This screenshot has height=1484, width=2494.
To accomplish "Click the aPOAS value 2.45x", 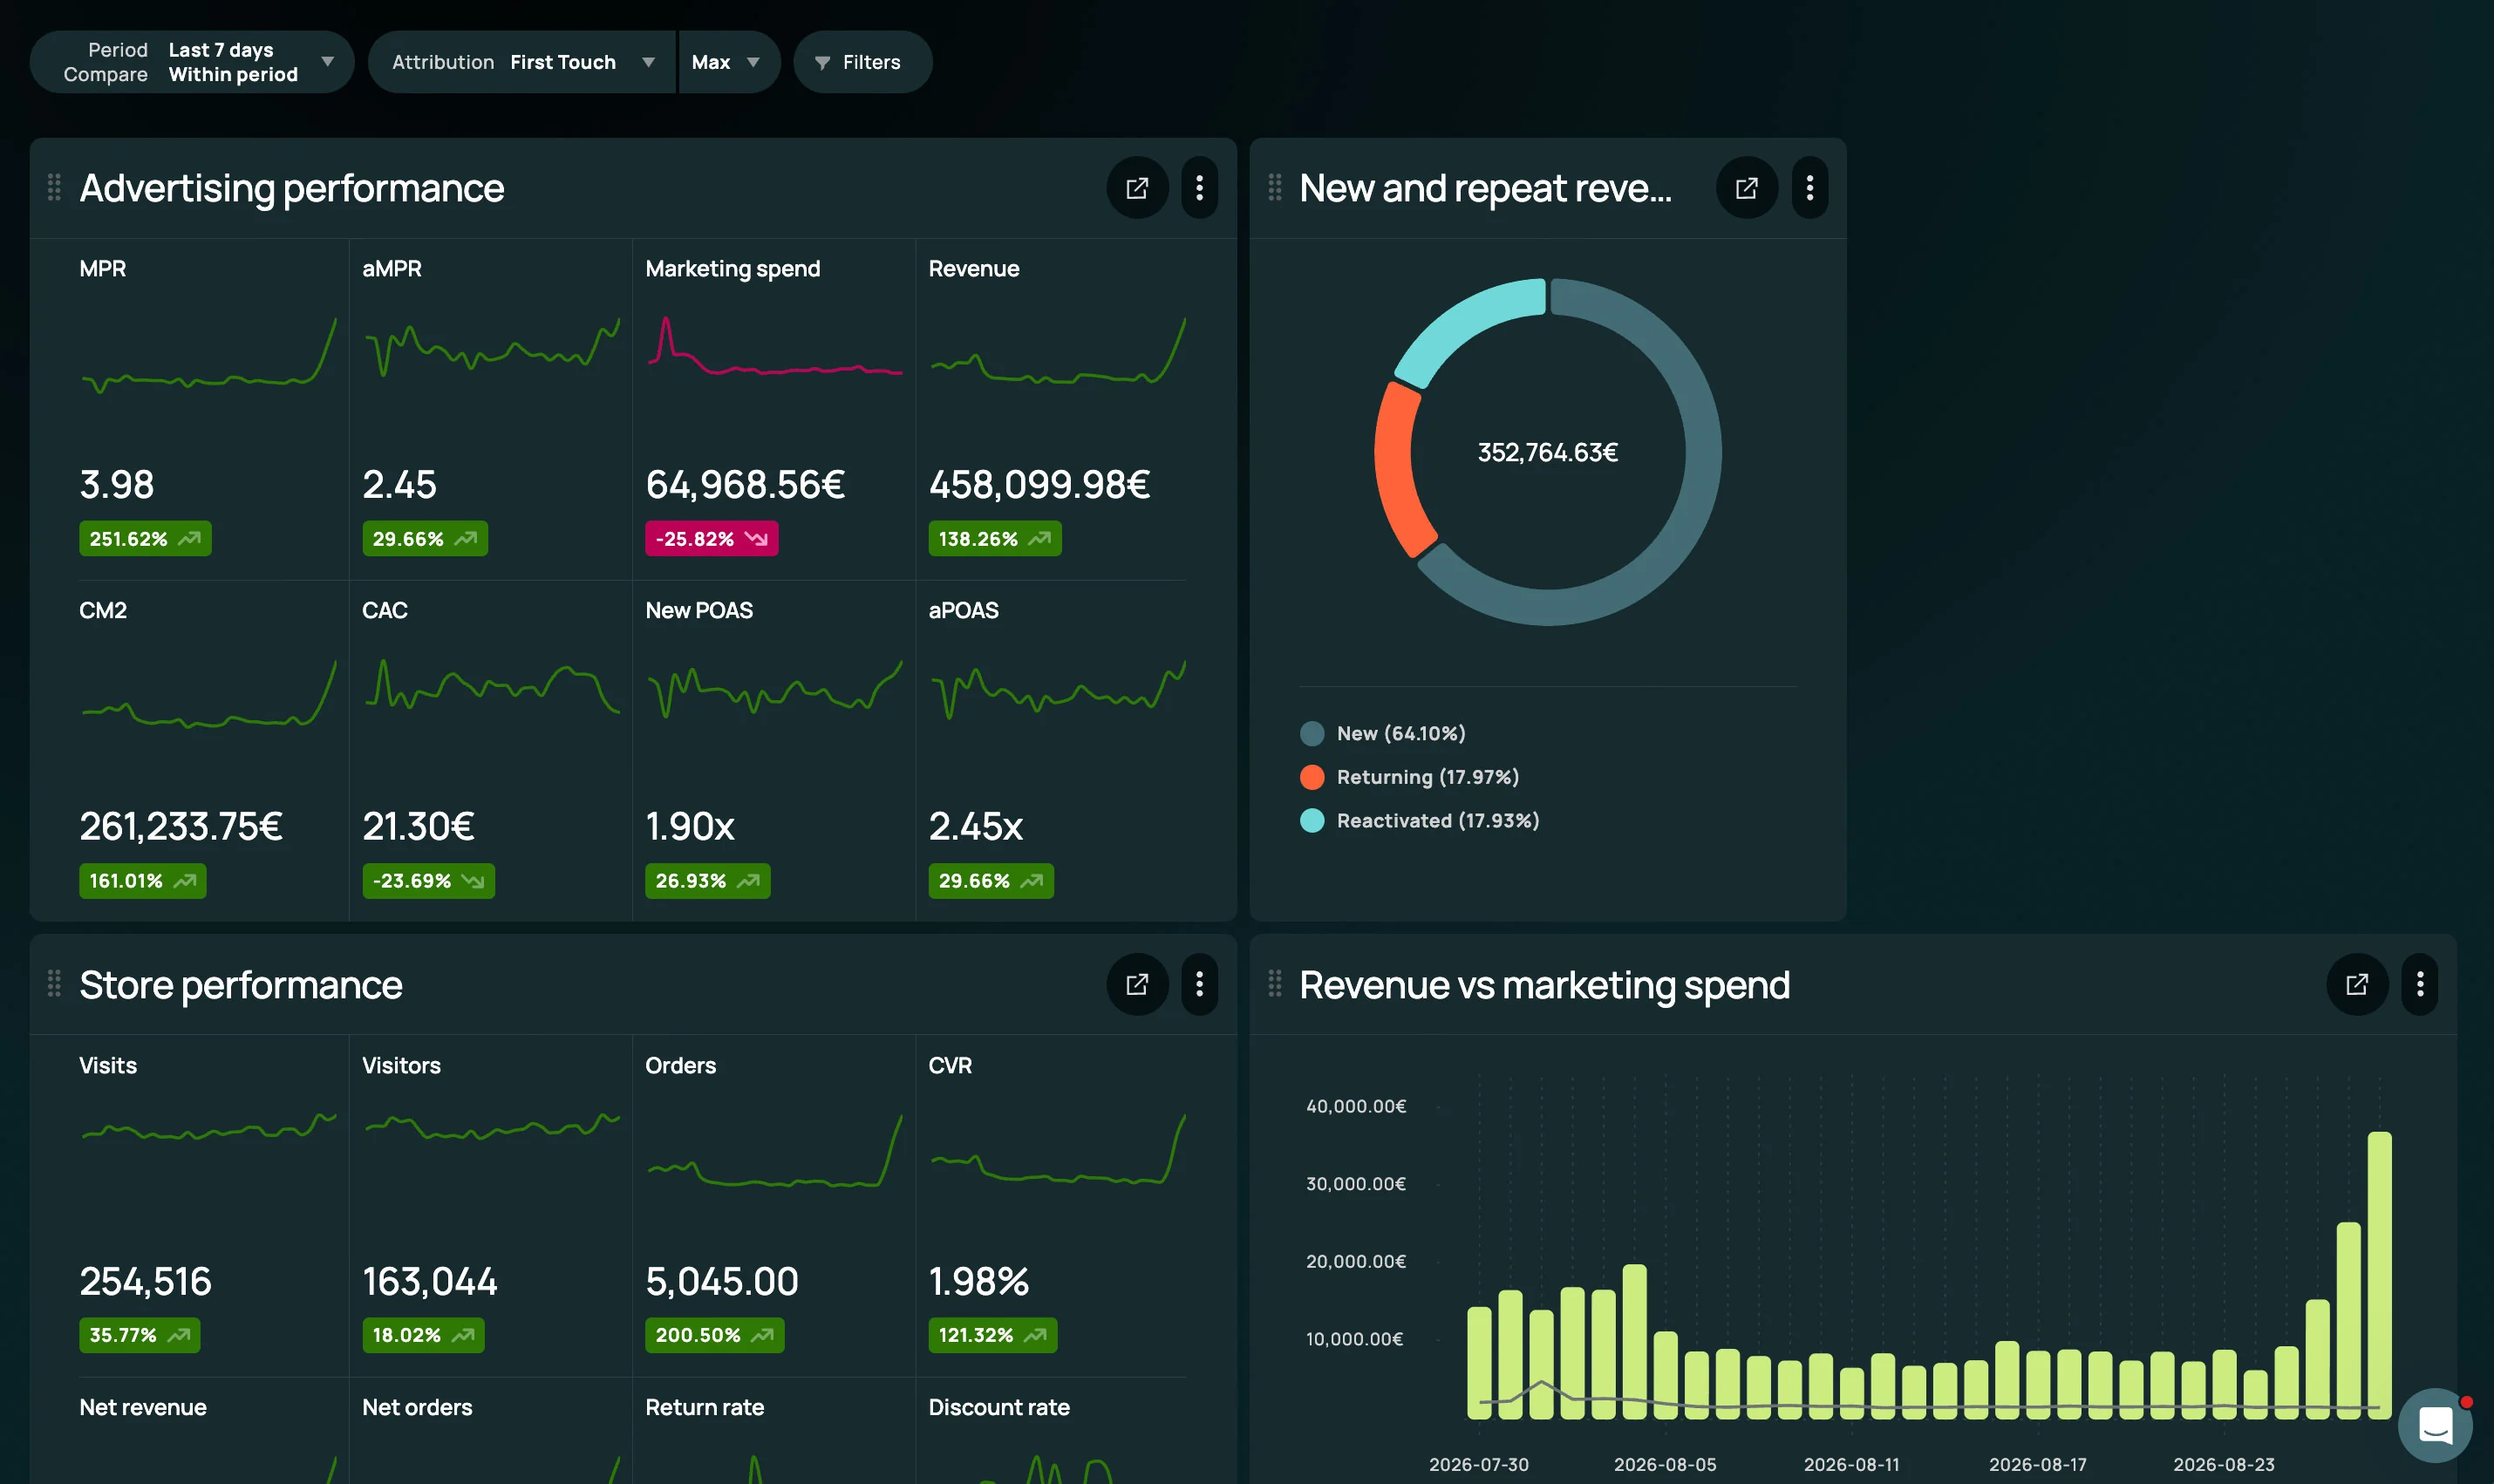I will tap(975, 826).
